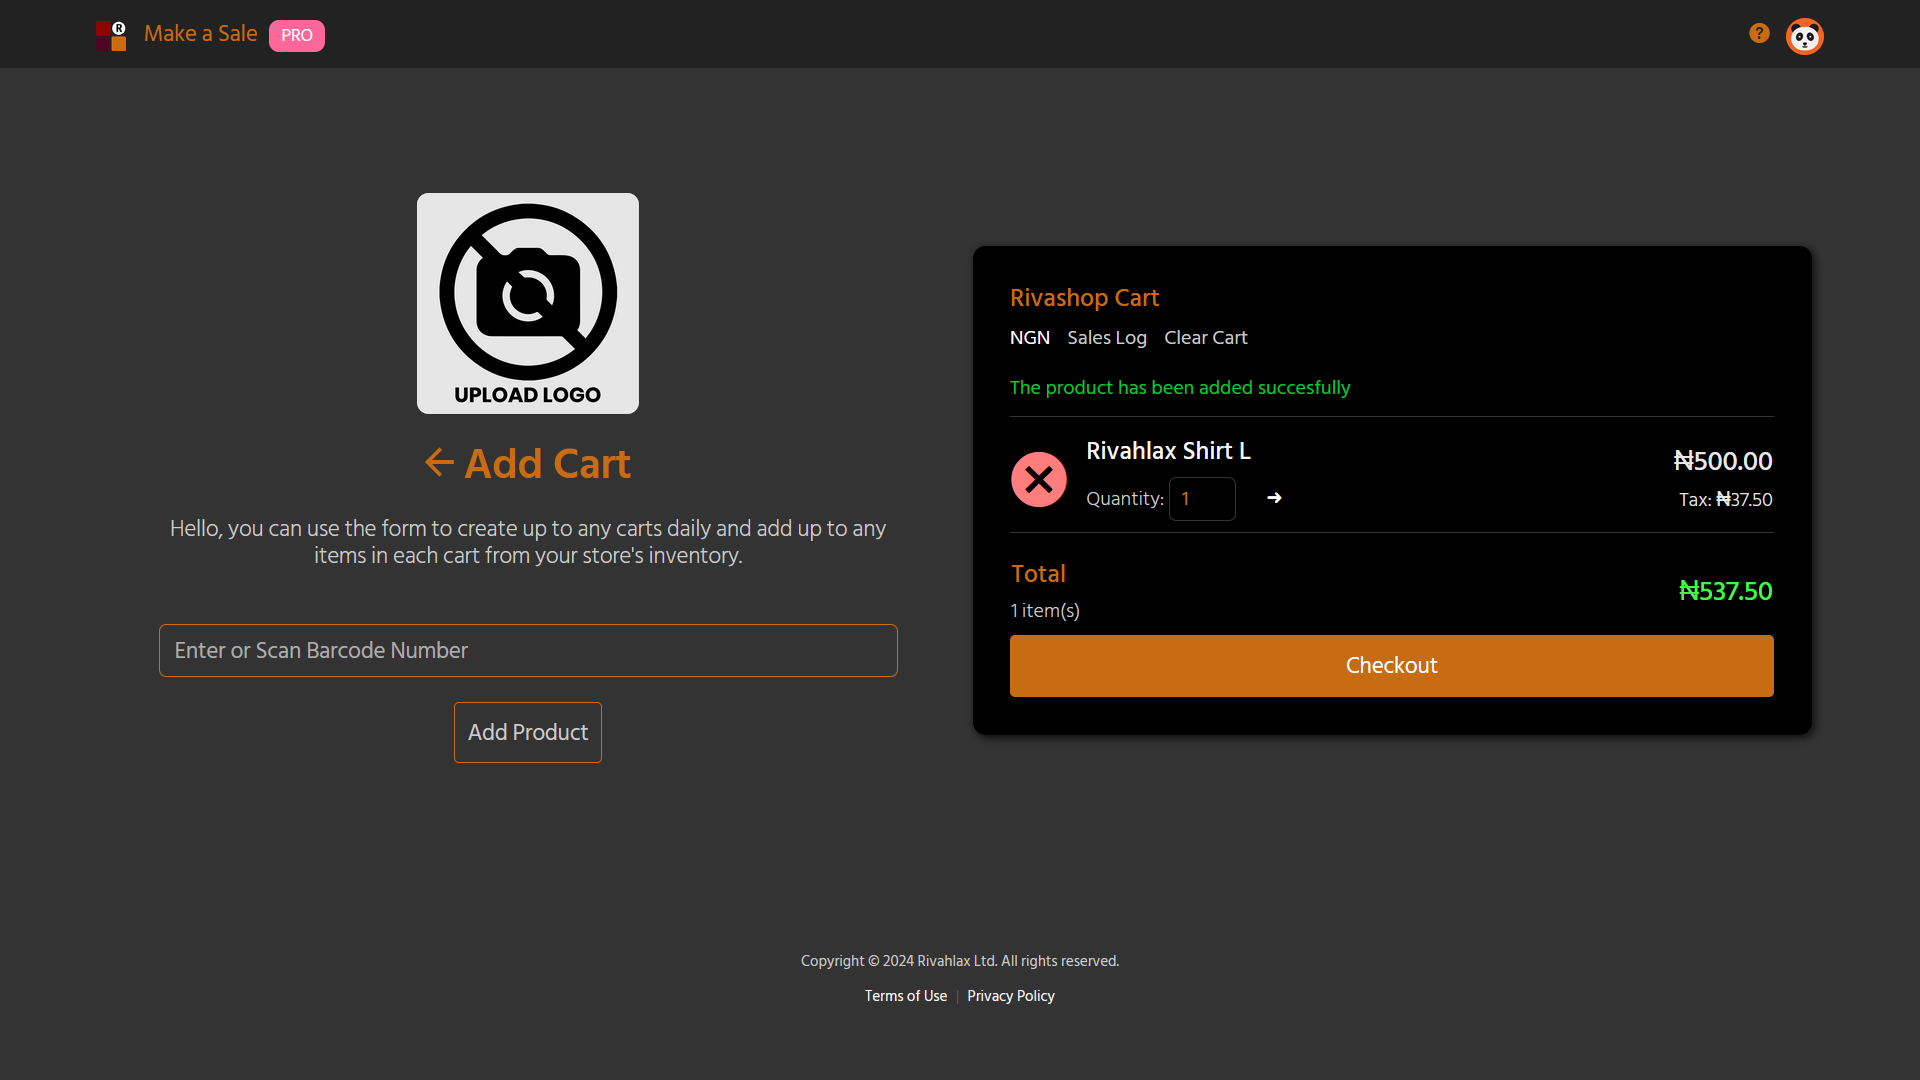Click the quantity update arrow
1920x1080 pixels.
[1274, 498]
